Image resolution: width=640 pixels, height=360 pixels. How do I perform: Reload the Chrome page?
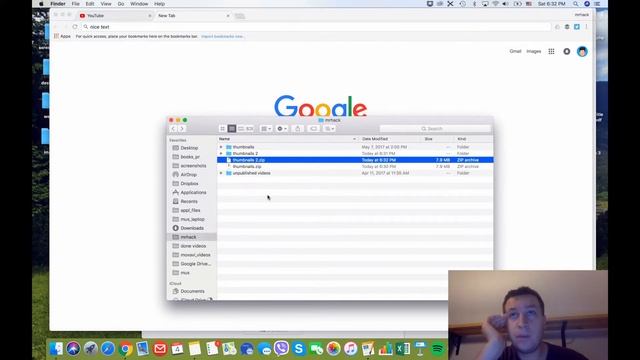(x=75, y=27)
